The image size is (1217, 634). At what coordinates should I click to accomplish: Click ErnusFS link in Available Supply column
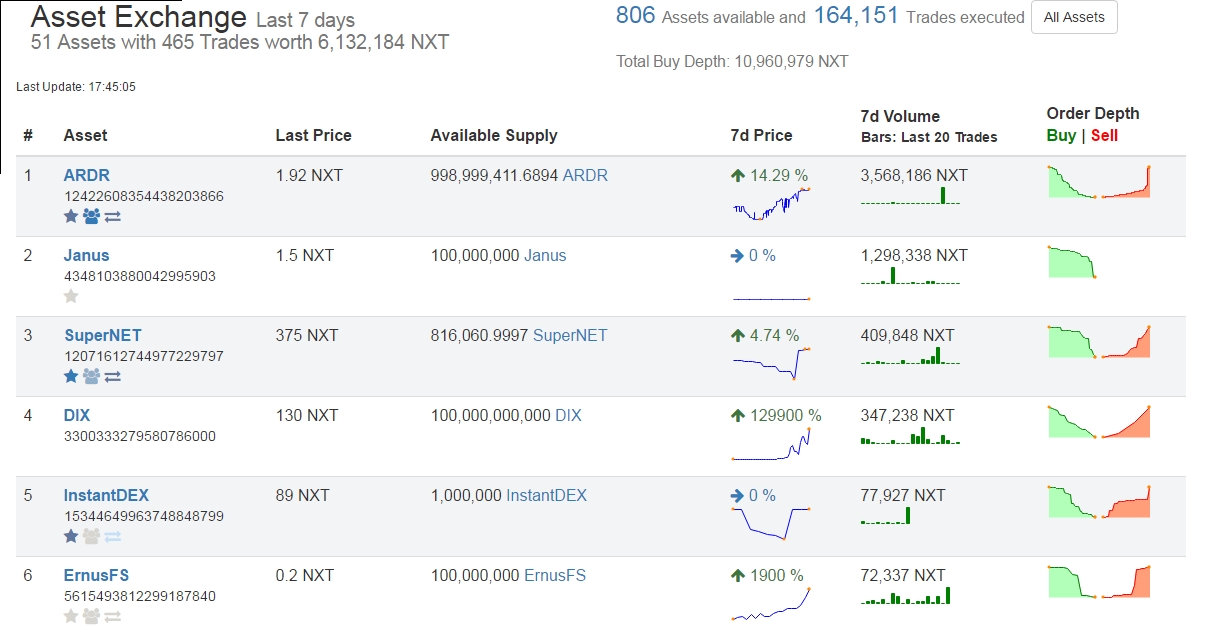[x=555, y=575]
